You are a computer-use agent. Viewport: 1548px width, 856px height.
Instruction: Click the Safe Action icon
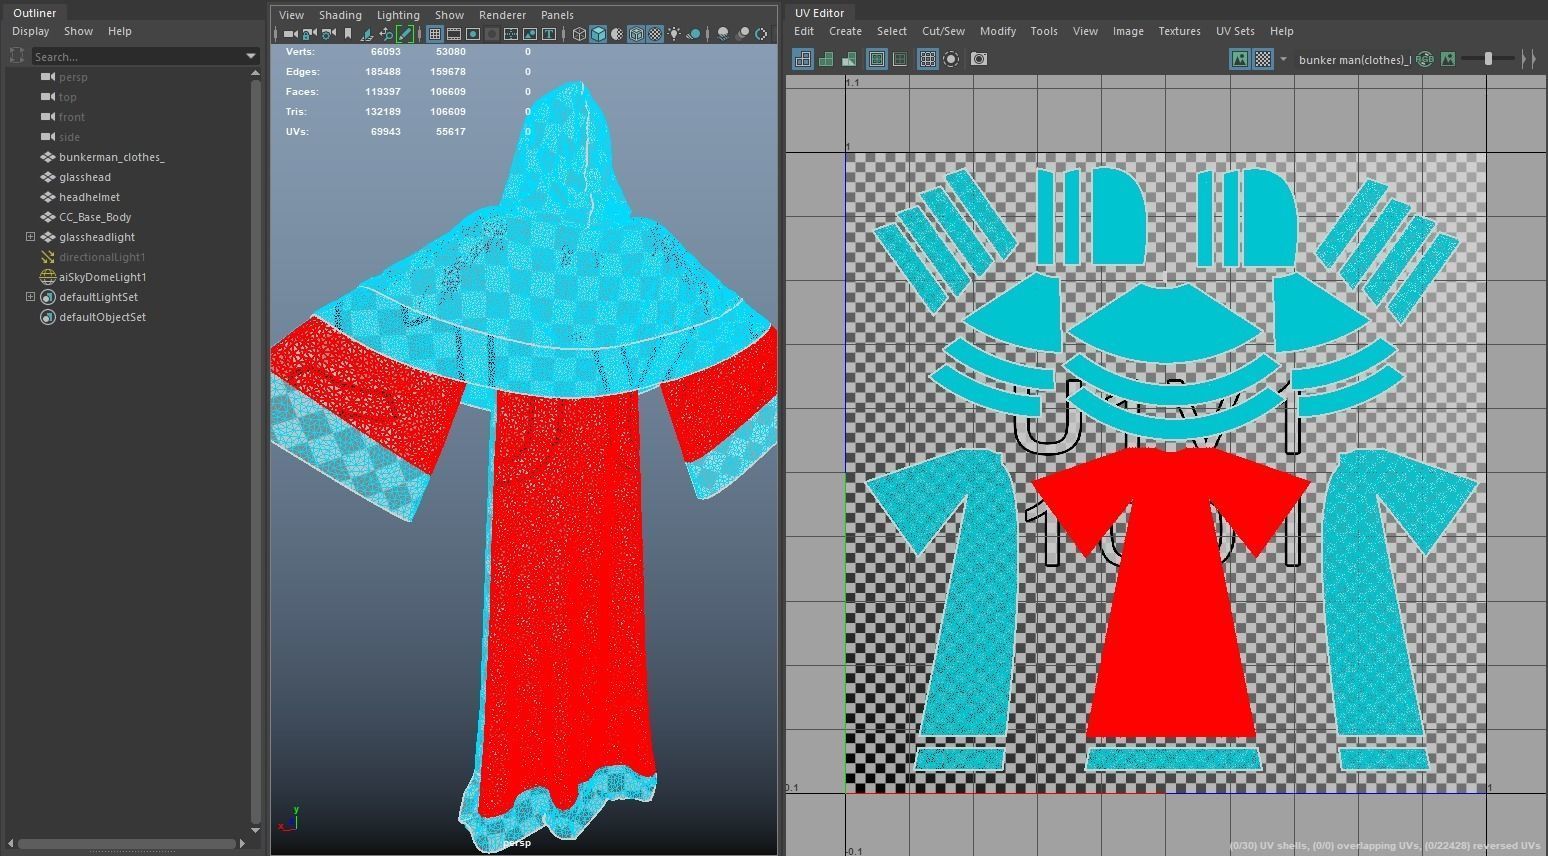(530, 34)
